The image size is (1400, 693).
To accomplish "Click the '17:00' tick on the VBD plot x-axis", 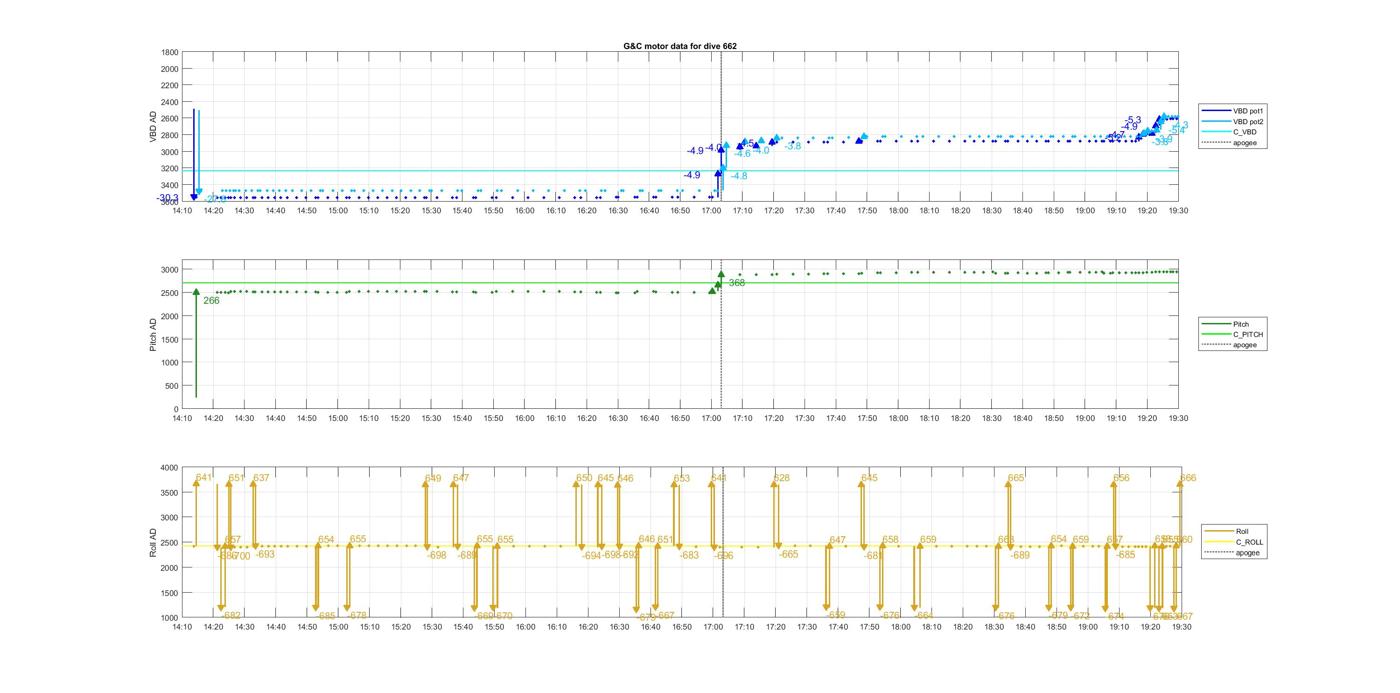I will click(712, 210).
